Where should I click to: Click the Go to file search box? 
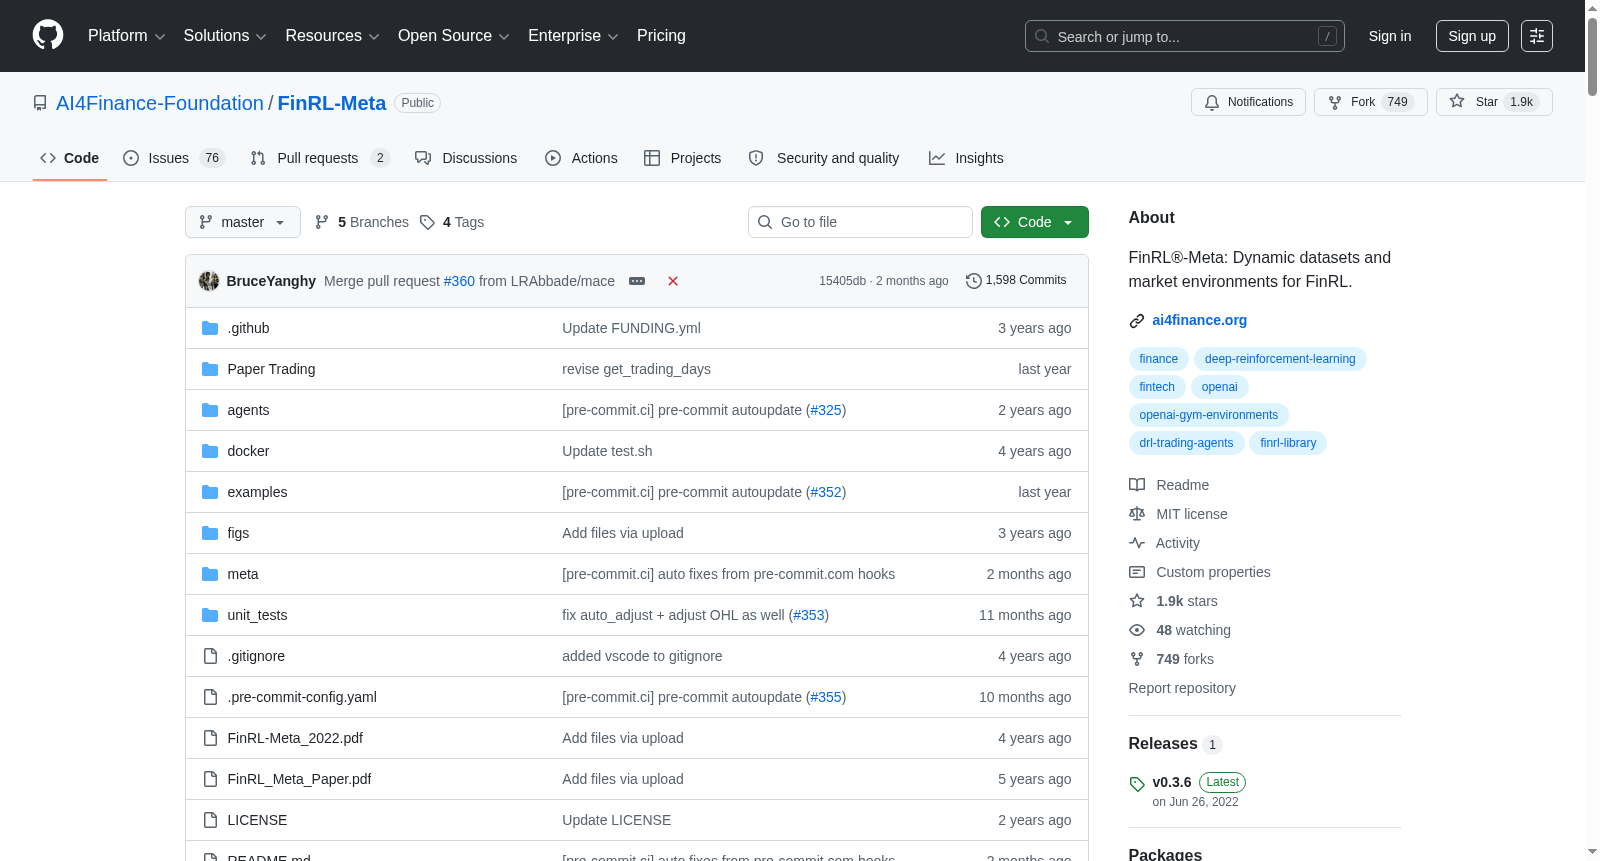860,222
